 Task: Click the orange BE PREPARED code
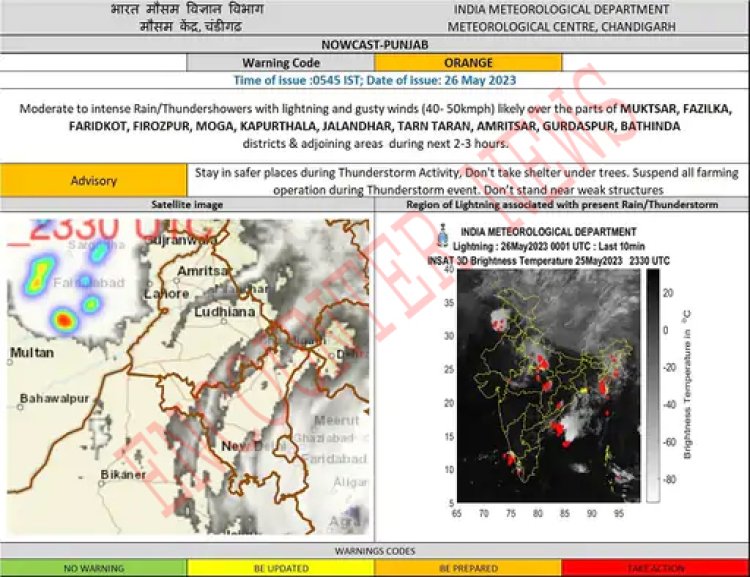468,568
